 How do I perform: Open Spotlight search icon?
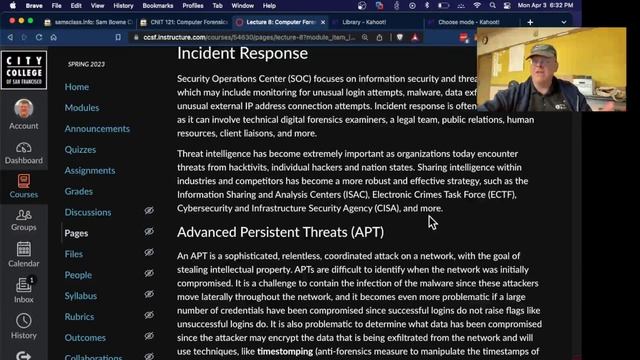coord(493,6)
